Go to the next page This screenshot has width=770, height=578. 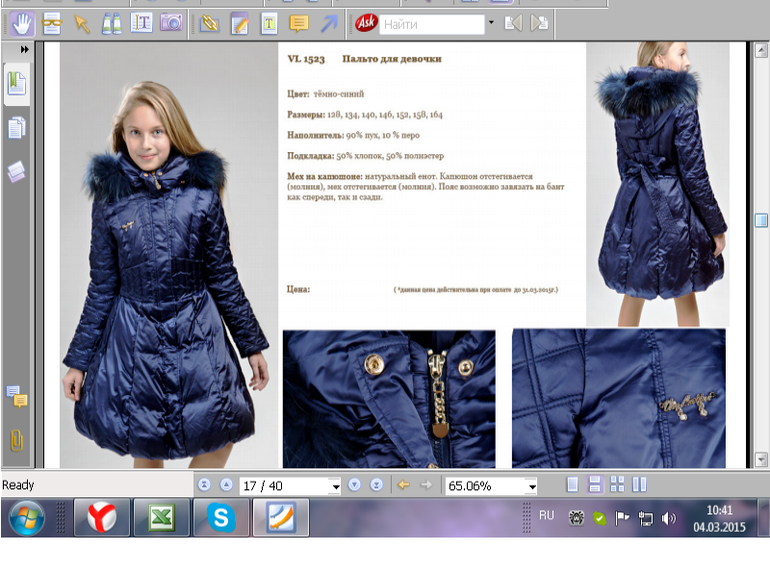point(355,485)
